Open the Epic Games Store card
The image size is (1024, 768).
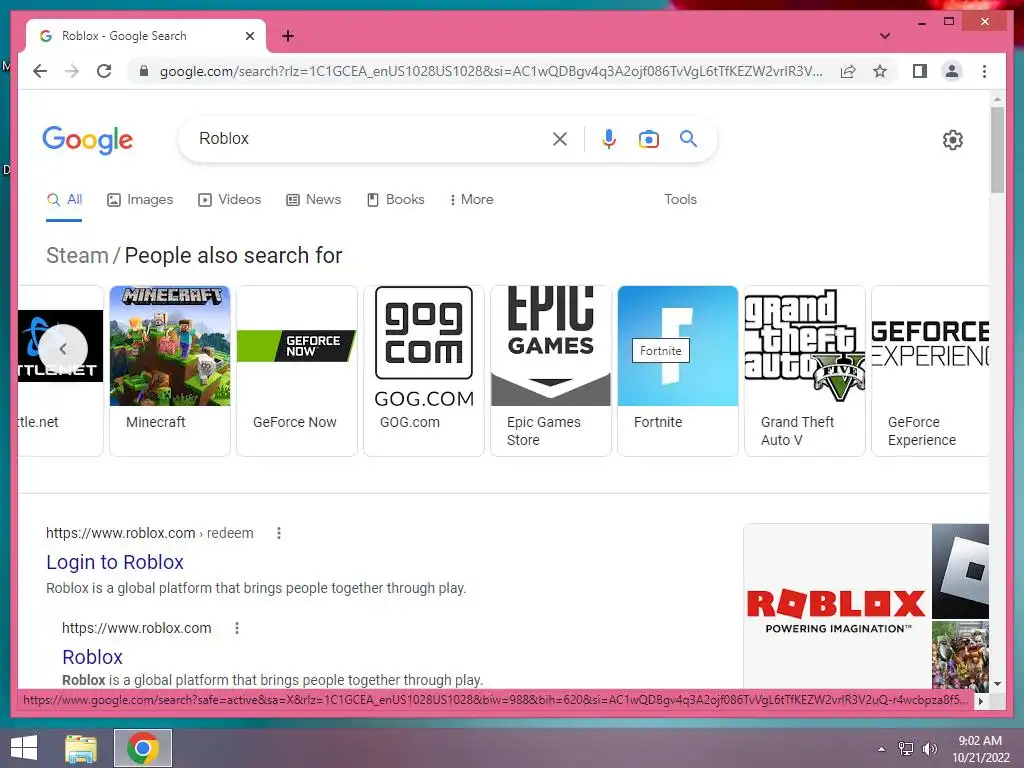tap(551, 370)
